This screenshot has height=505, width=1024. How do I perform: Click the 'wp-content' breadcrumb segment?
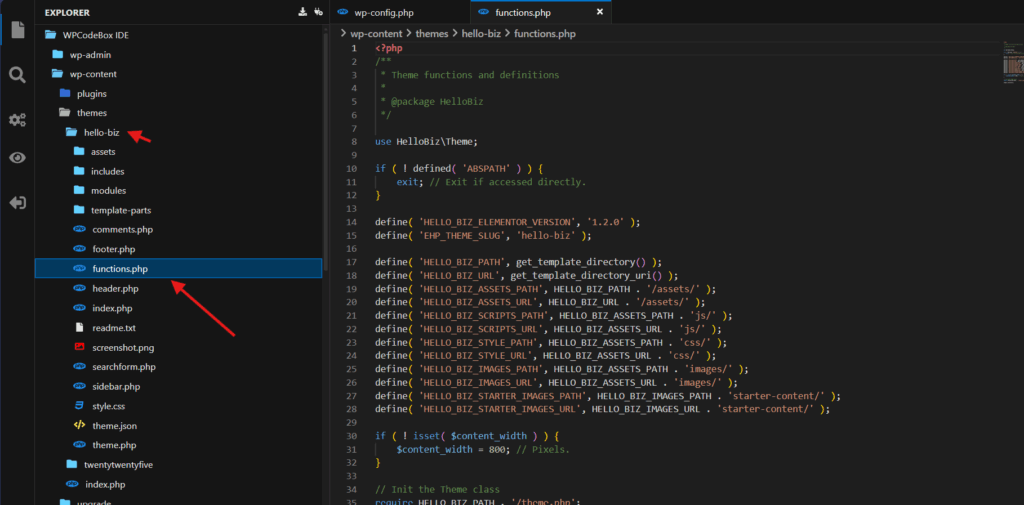(x=377, y=33)
